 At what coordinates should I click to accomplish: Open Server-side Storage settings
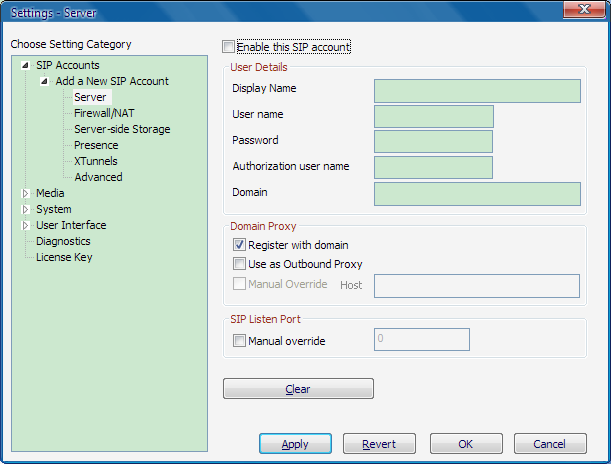(x=122, y=129)
